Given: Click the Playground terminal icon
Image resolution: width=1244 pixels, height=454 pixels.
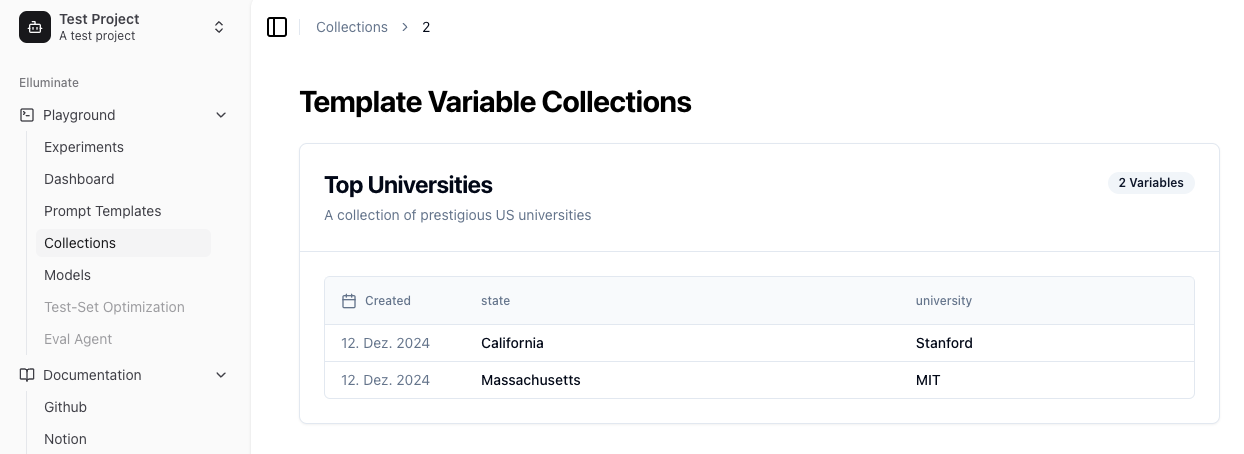Looking at the screenshot, I should tap(27, 115).
